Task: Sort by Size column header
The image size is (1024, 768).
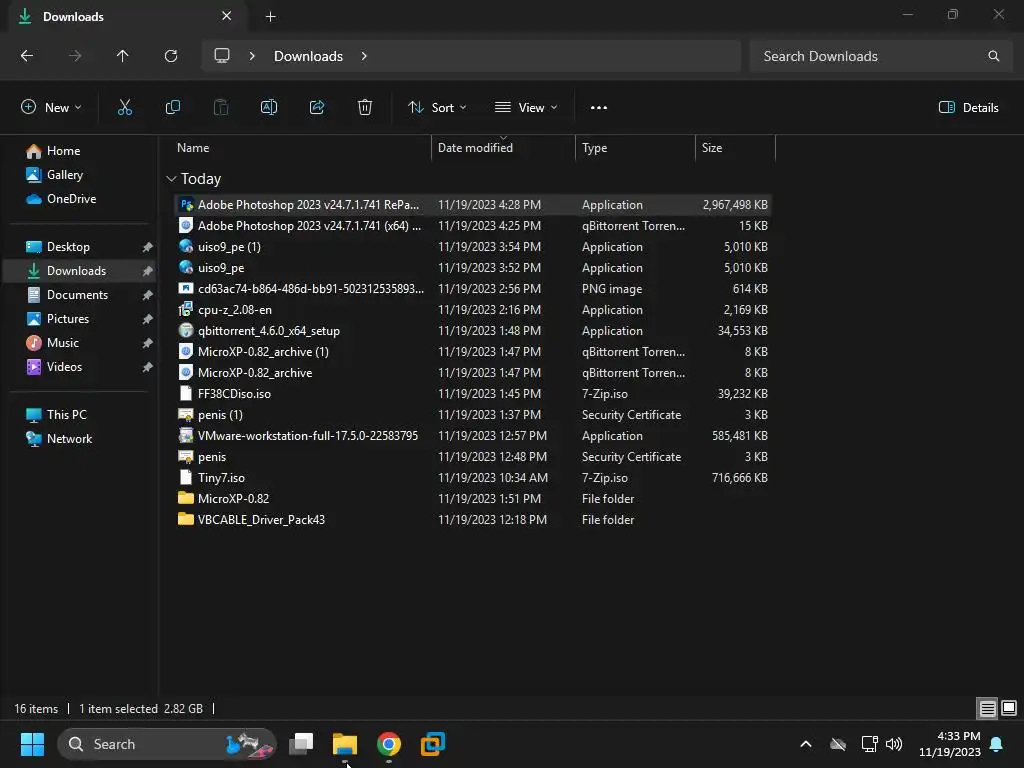Action: pyautogui.click(x=712, y=148)
